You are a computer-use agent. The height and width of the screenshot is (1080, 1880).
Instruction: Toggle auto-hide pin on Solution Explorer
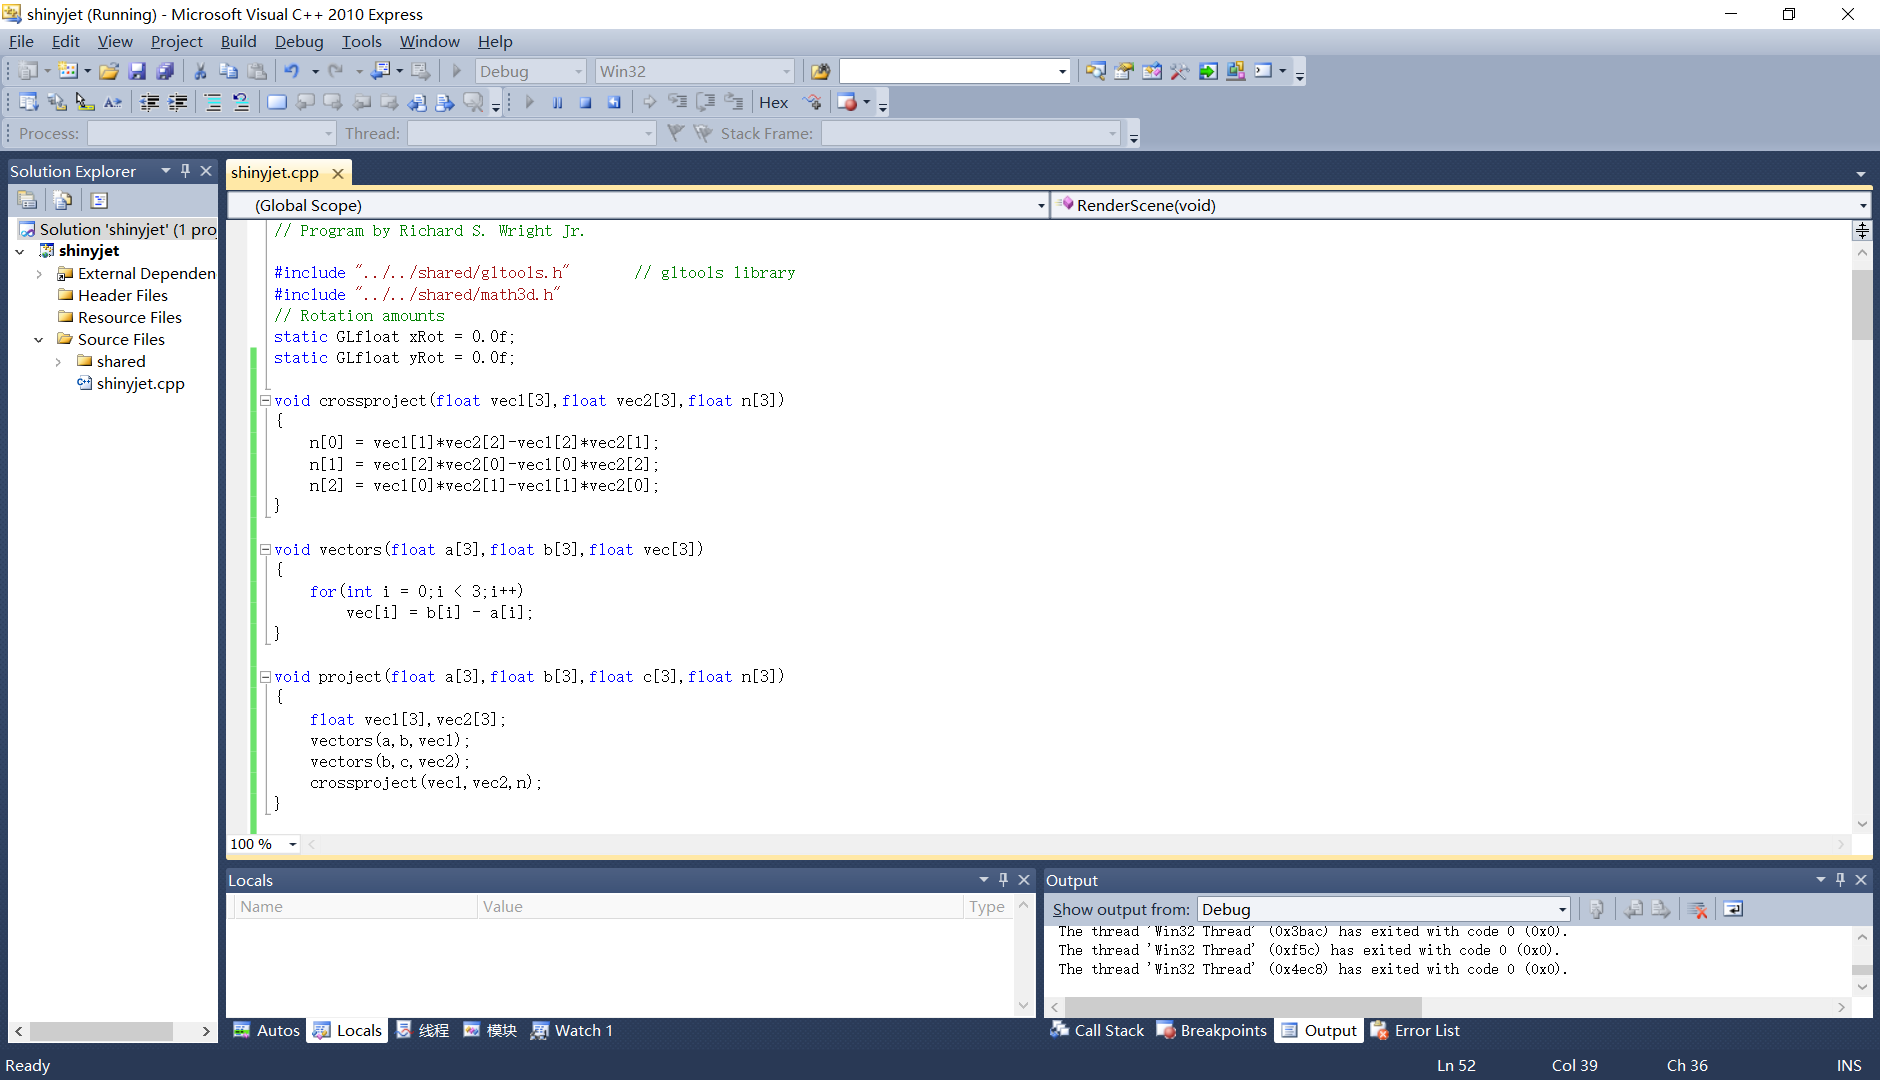pyautogui.click(x=185, y=171)
